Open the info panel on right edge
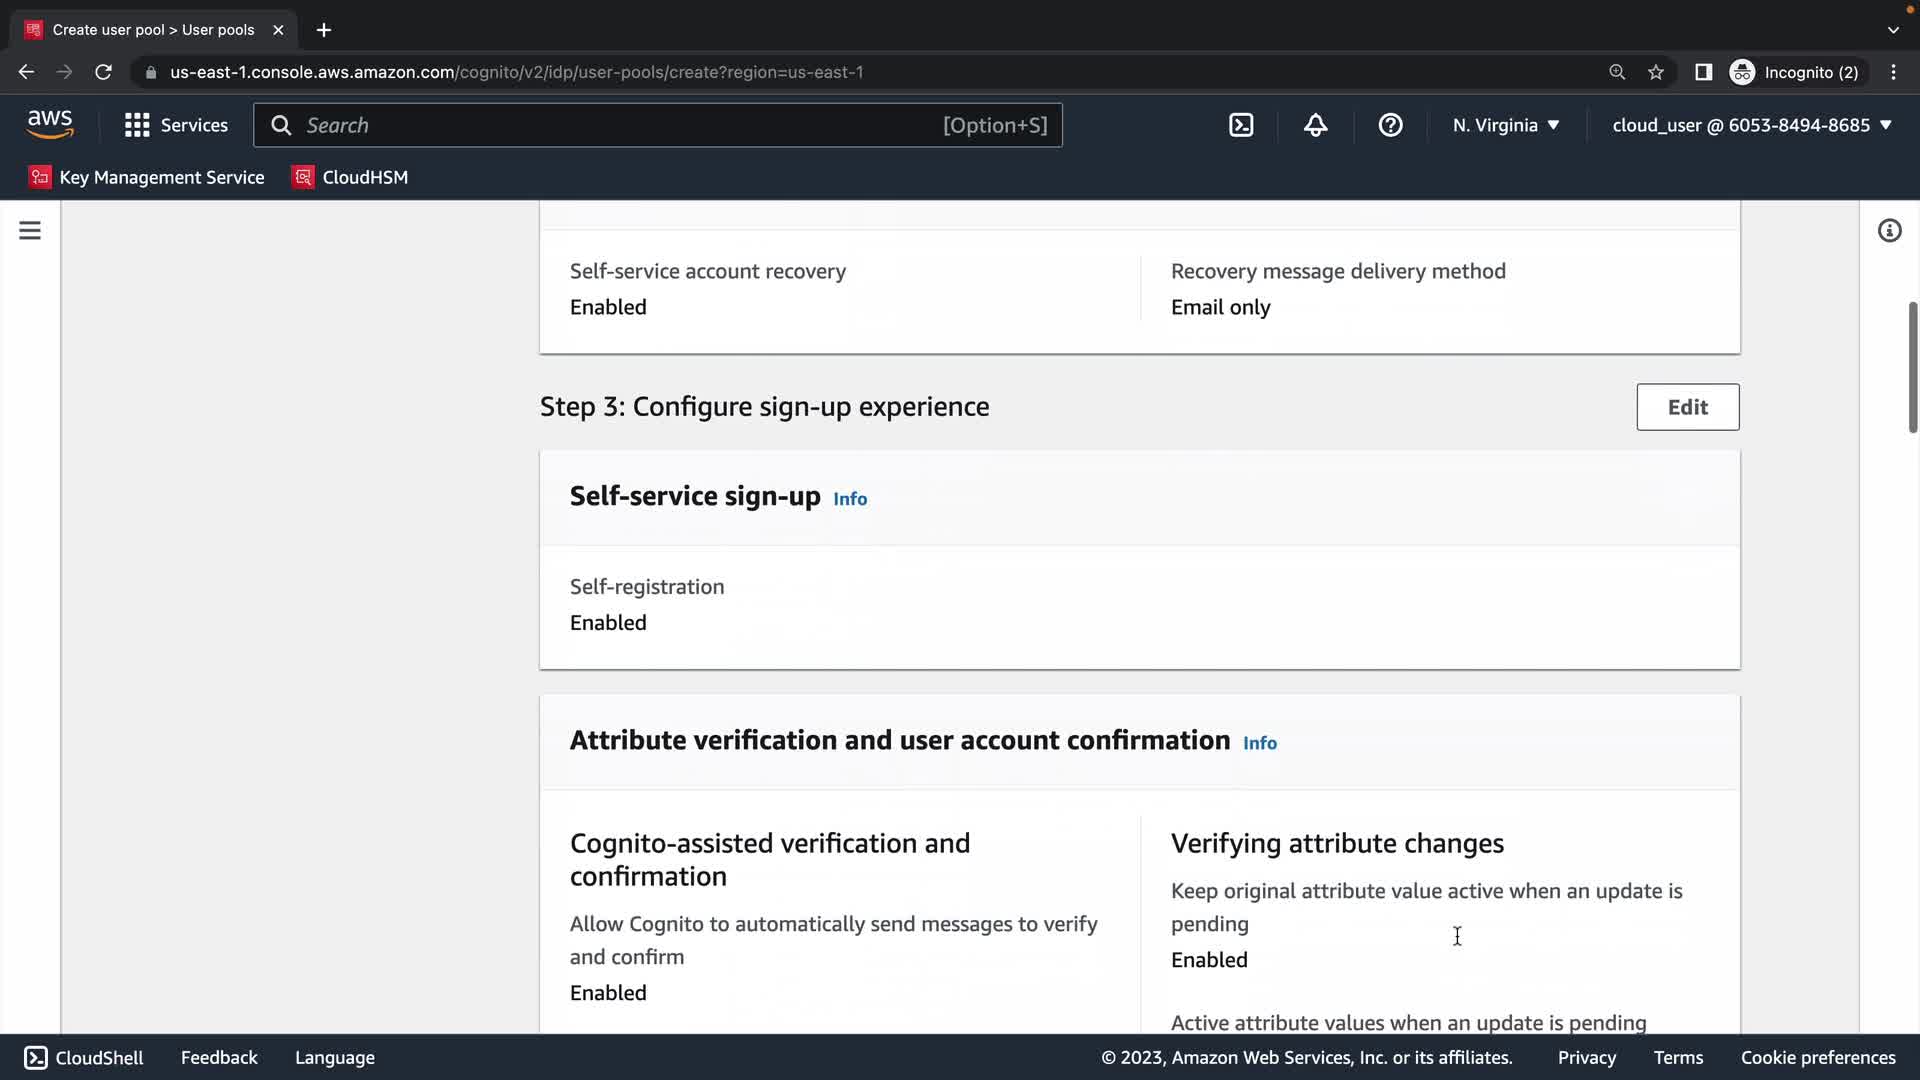This screenshot has height=1080, width=1920. coord(1889,231)
